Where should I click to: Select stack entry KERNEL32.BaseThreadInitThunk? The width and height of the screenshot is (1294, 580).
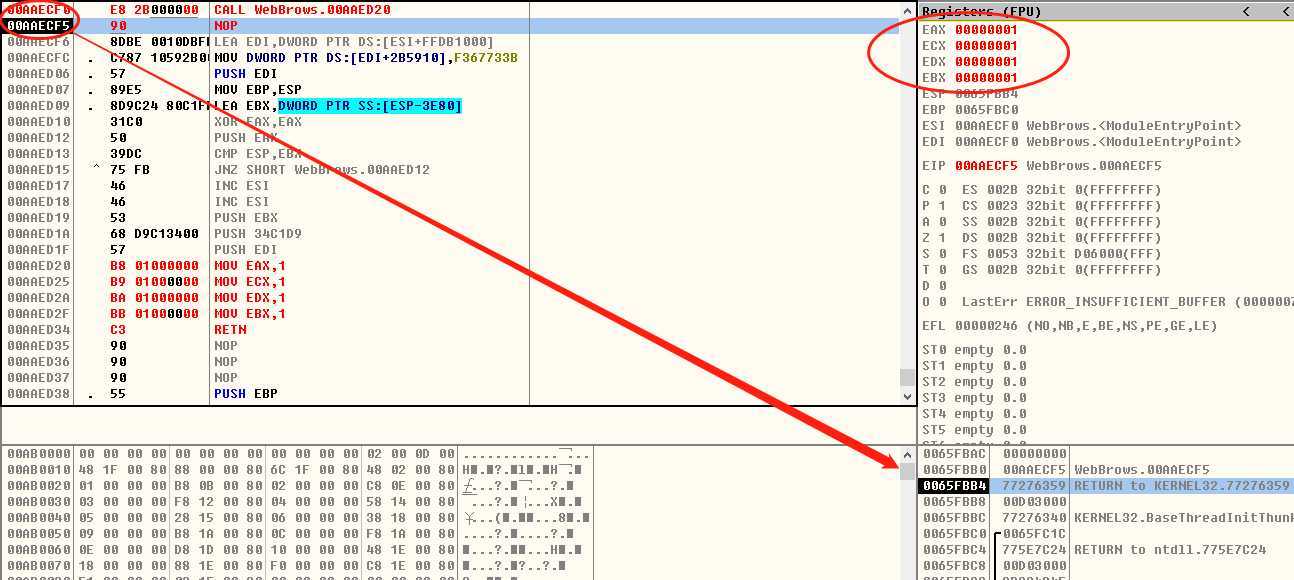[x=1105, y=518]
